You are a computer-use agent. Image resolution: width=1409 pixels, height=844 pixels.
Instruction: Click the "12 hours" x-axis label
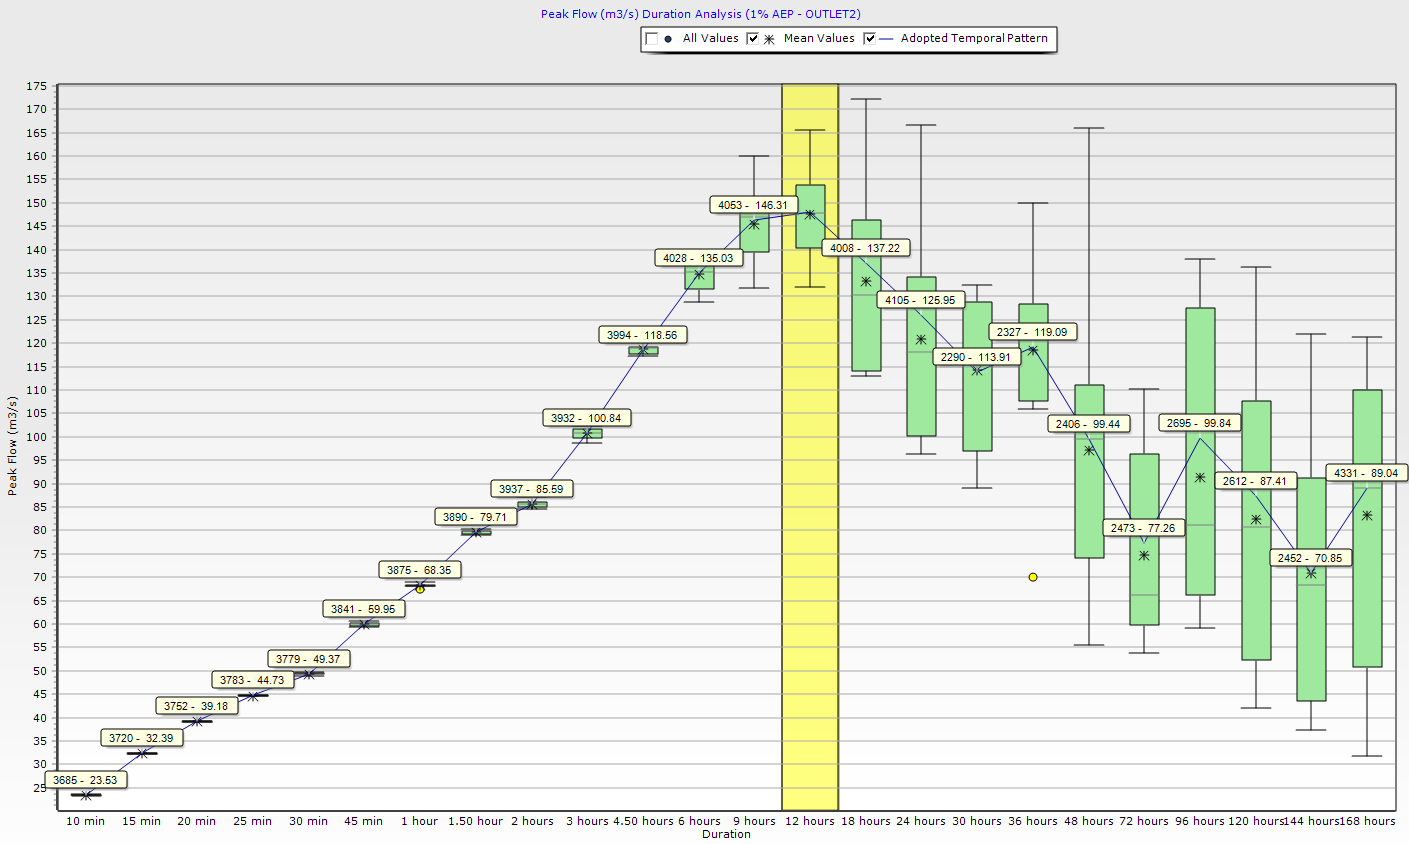click(810, 821)
